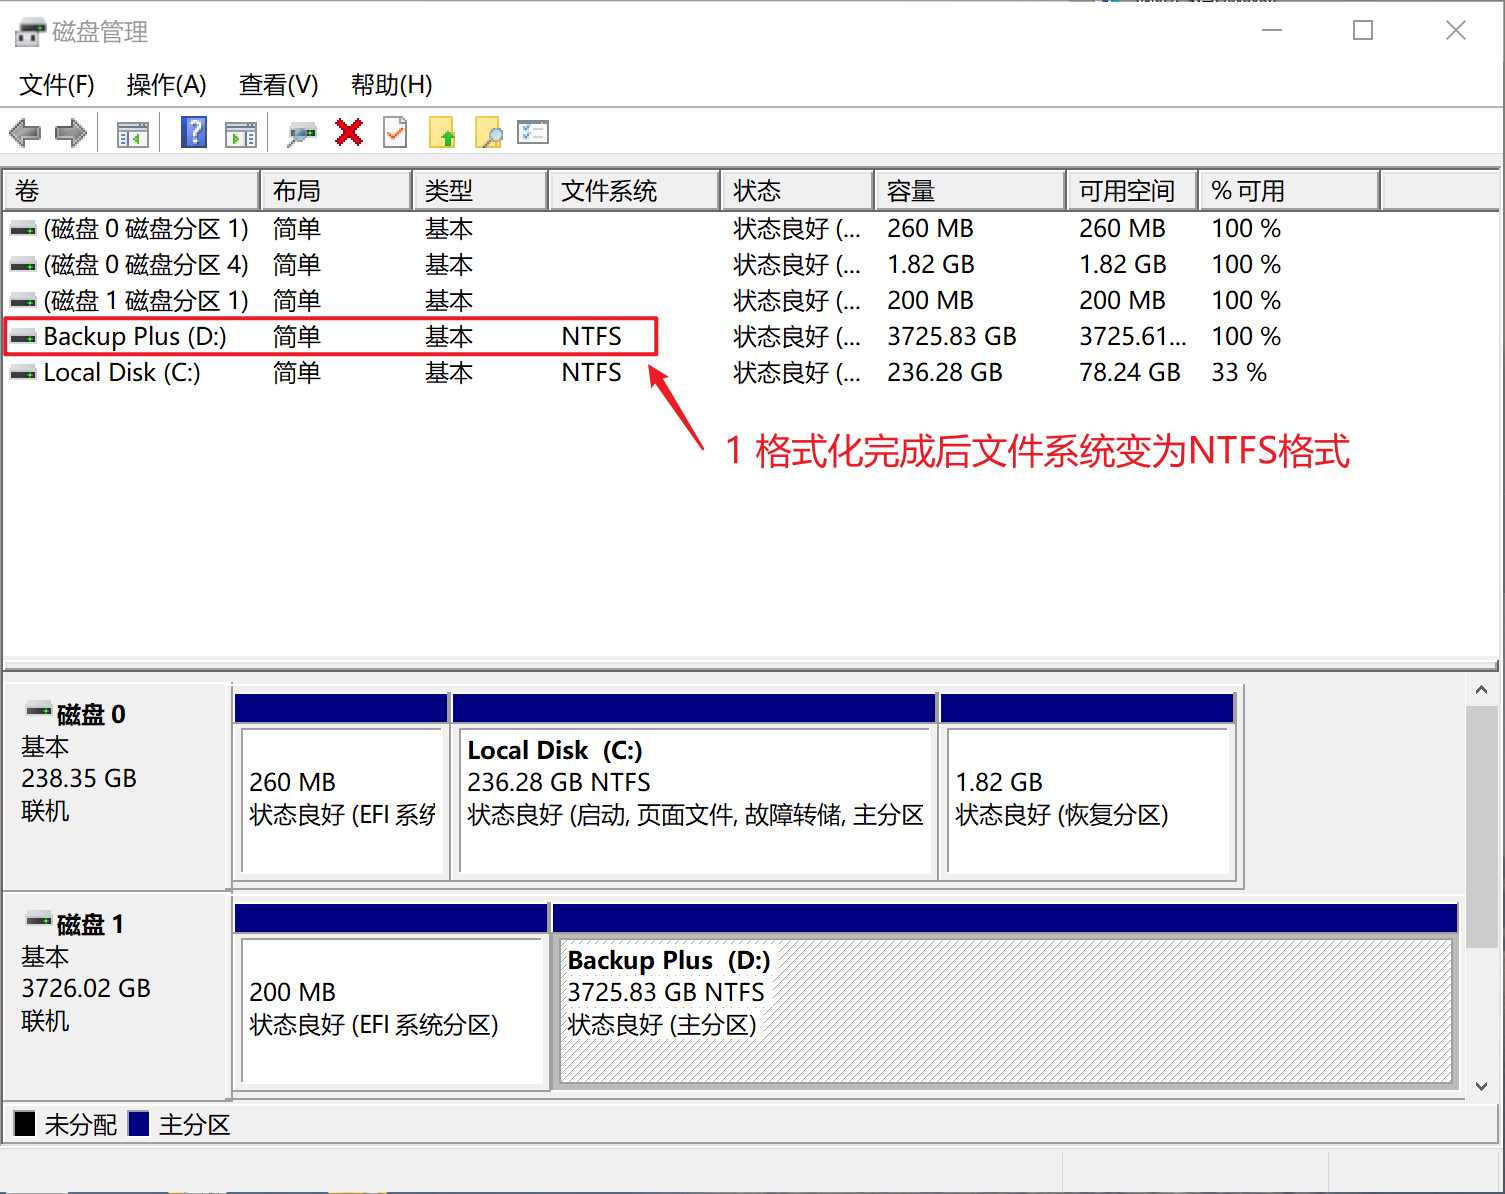
Task: Select the Local Disk (C:) volume row
Action: (120, 372)
